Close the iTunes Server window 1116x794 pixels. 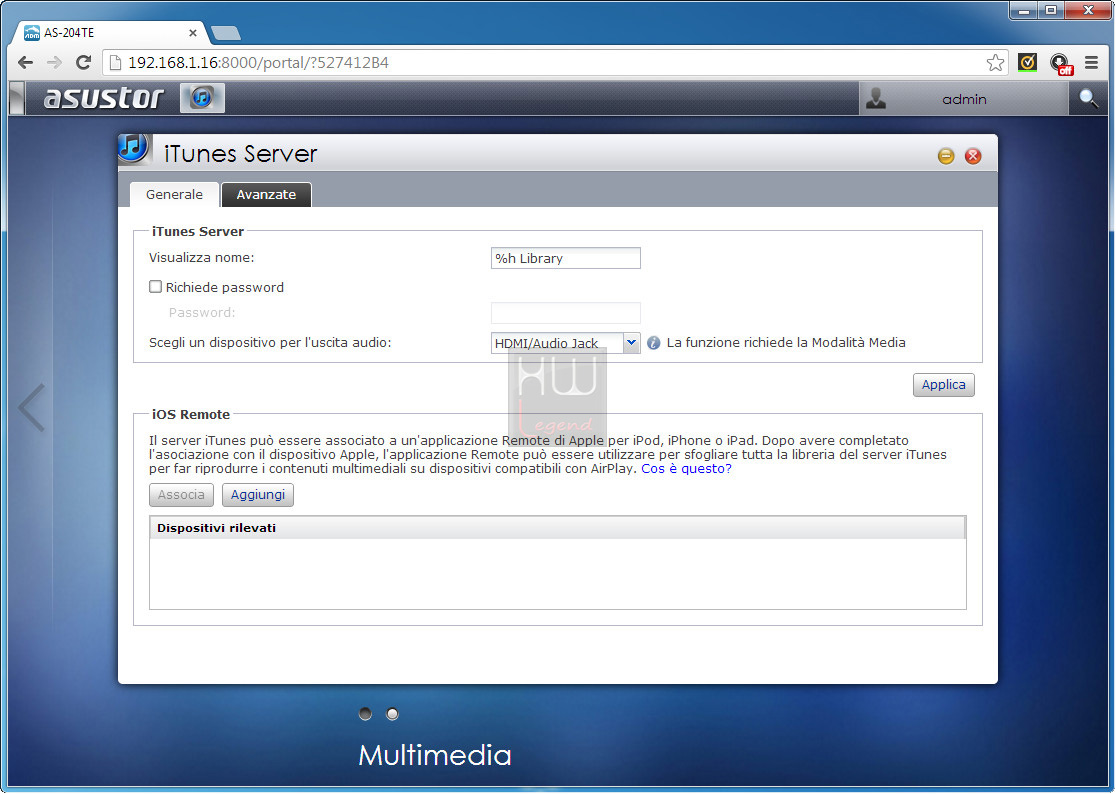point(972,156)
